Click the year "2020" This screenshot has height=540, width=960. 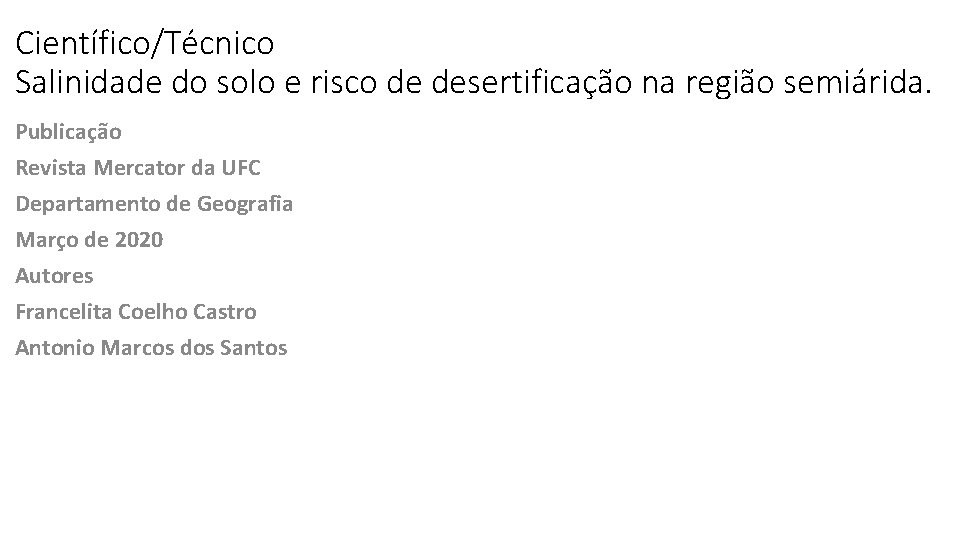139,239
